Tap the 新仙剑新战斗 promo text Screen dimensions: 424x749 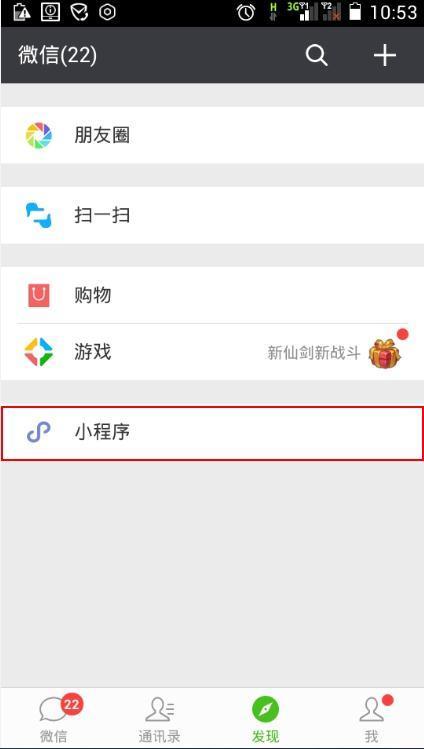pos(314,353)
